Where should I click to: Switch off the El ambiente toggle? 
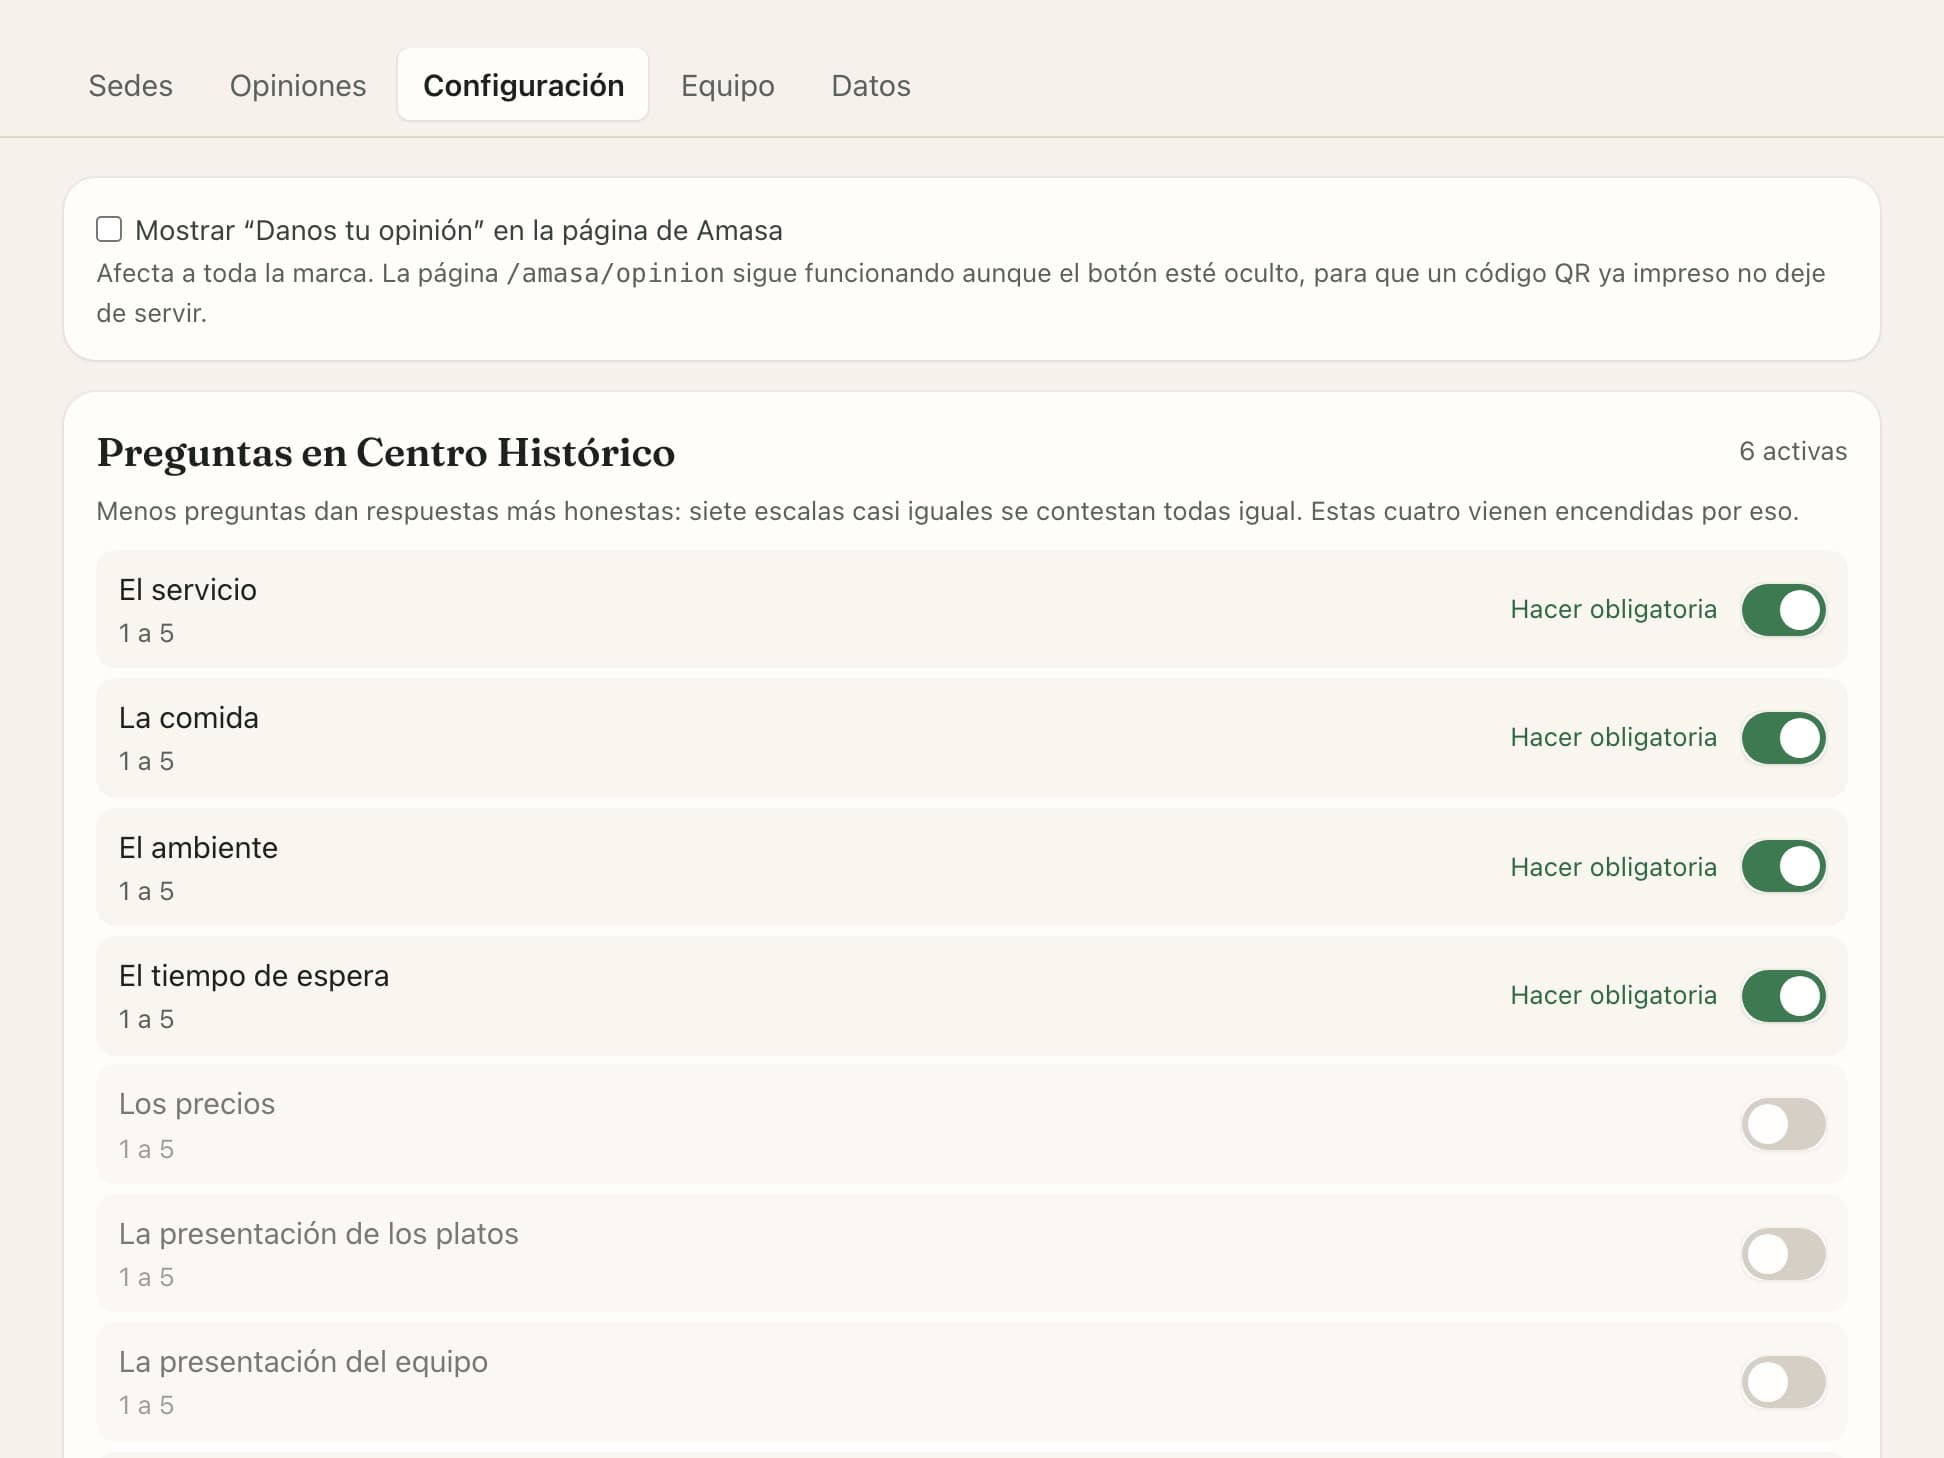click(x=1783, y=866)
